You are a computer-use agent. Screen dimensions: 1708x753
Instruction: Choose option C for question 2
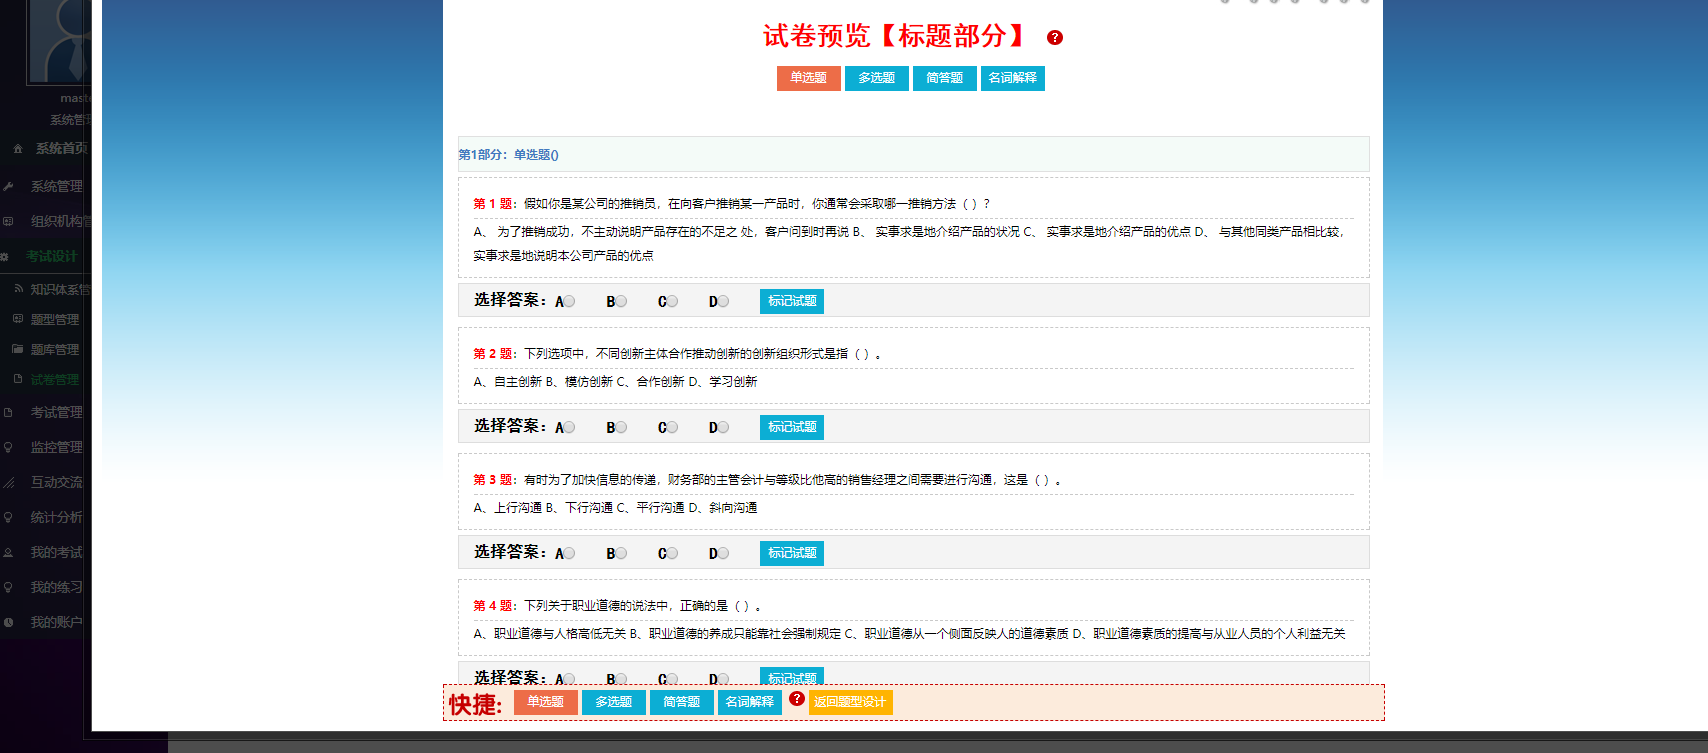coord(672,427)
